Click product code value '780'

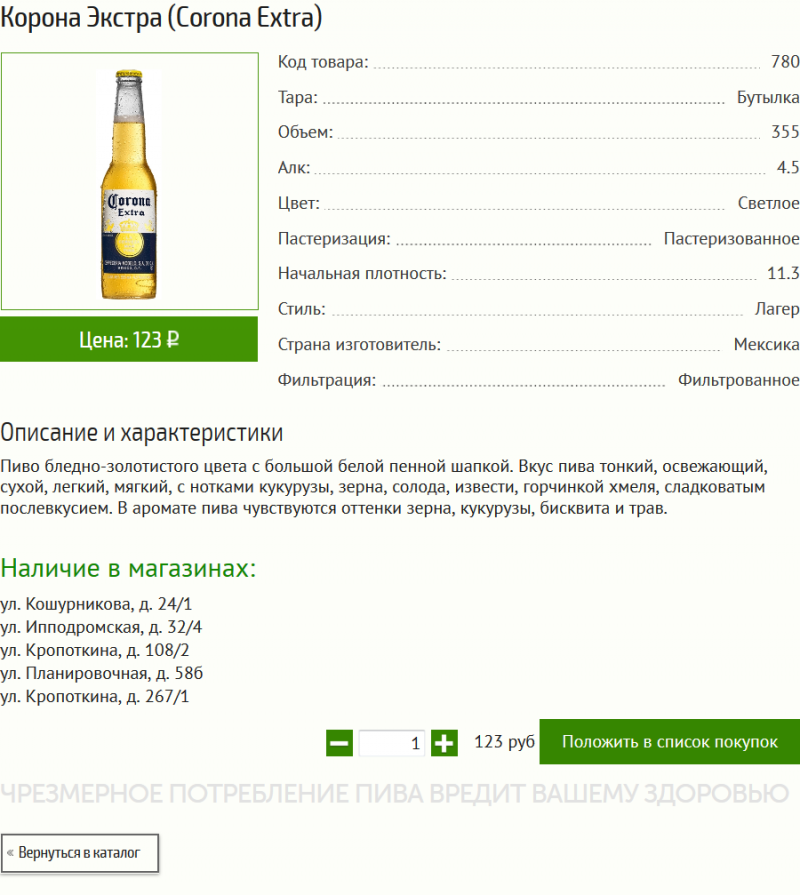(x=785, y=62)
